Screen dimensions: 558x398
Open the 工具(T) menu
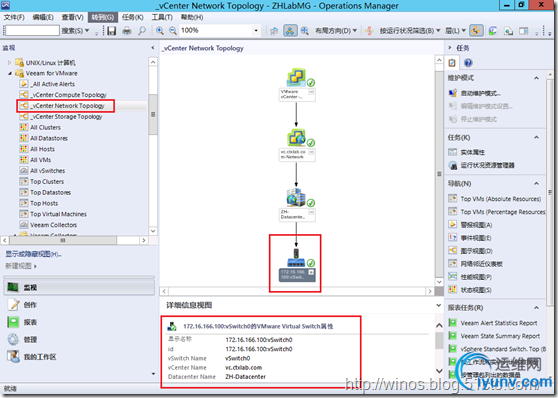162,17
